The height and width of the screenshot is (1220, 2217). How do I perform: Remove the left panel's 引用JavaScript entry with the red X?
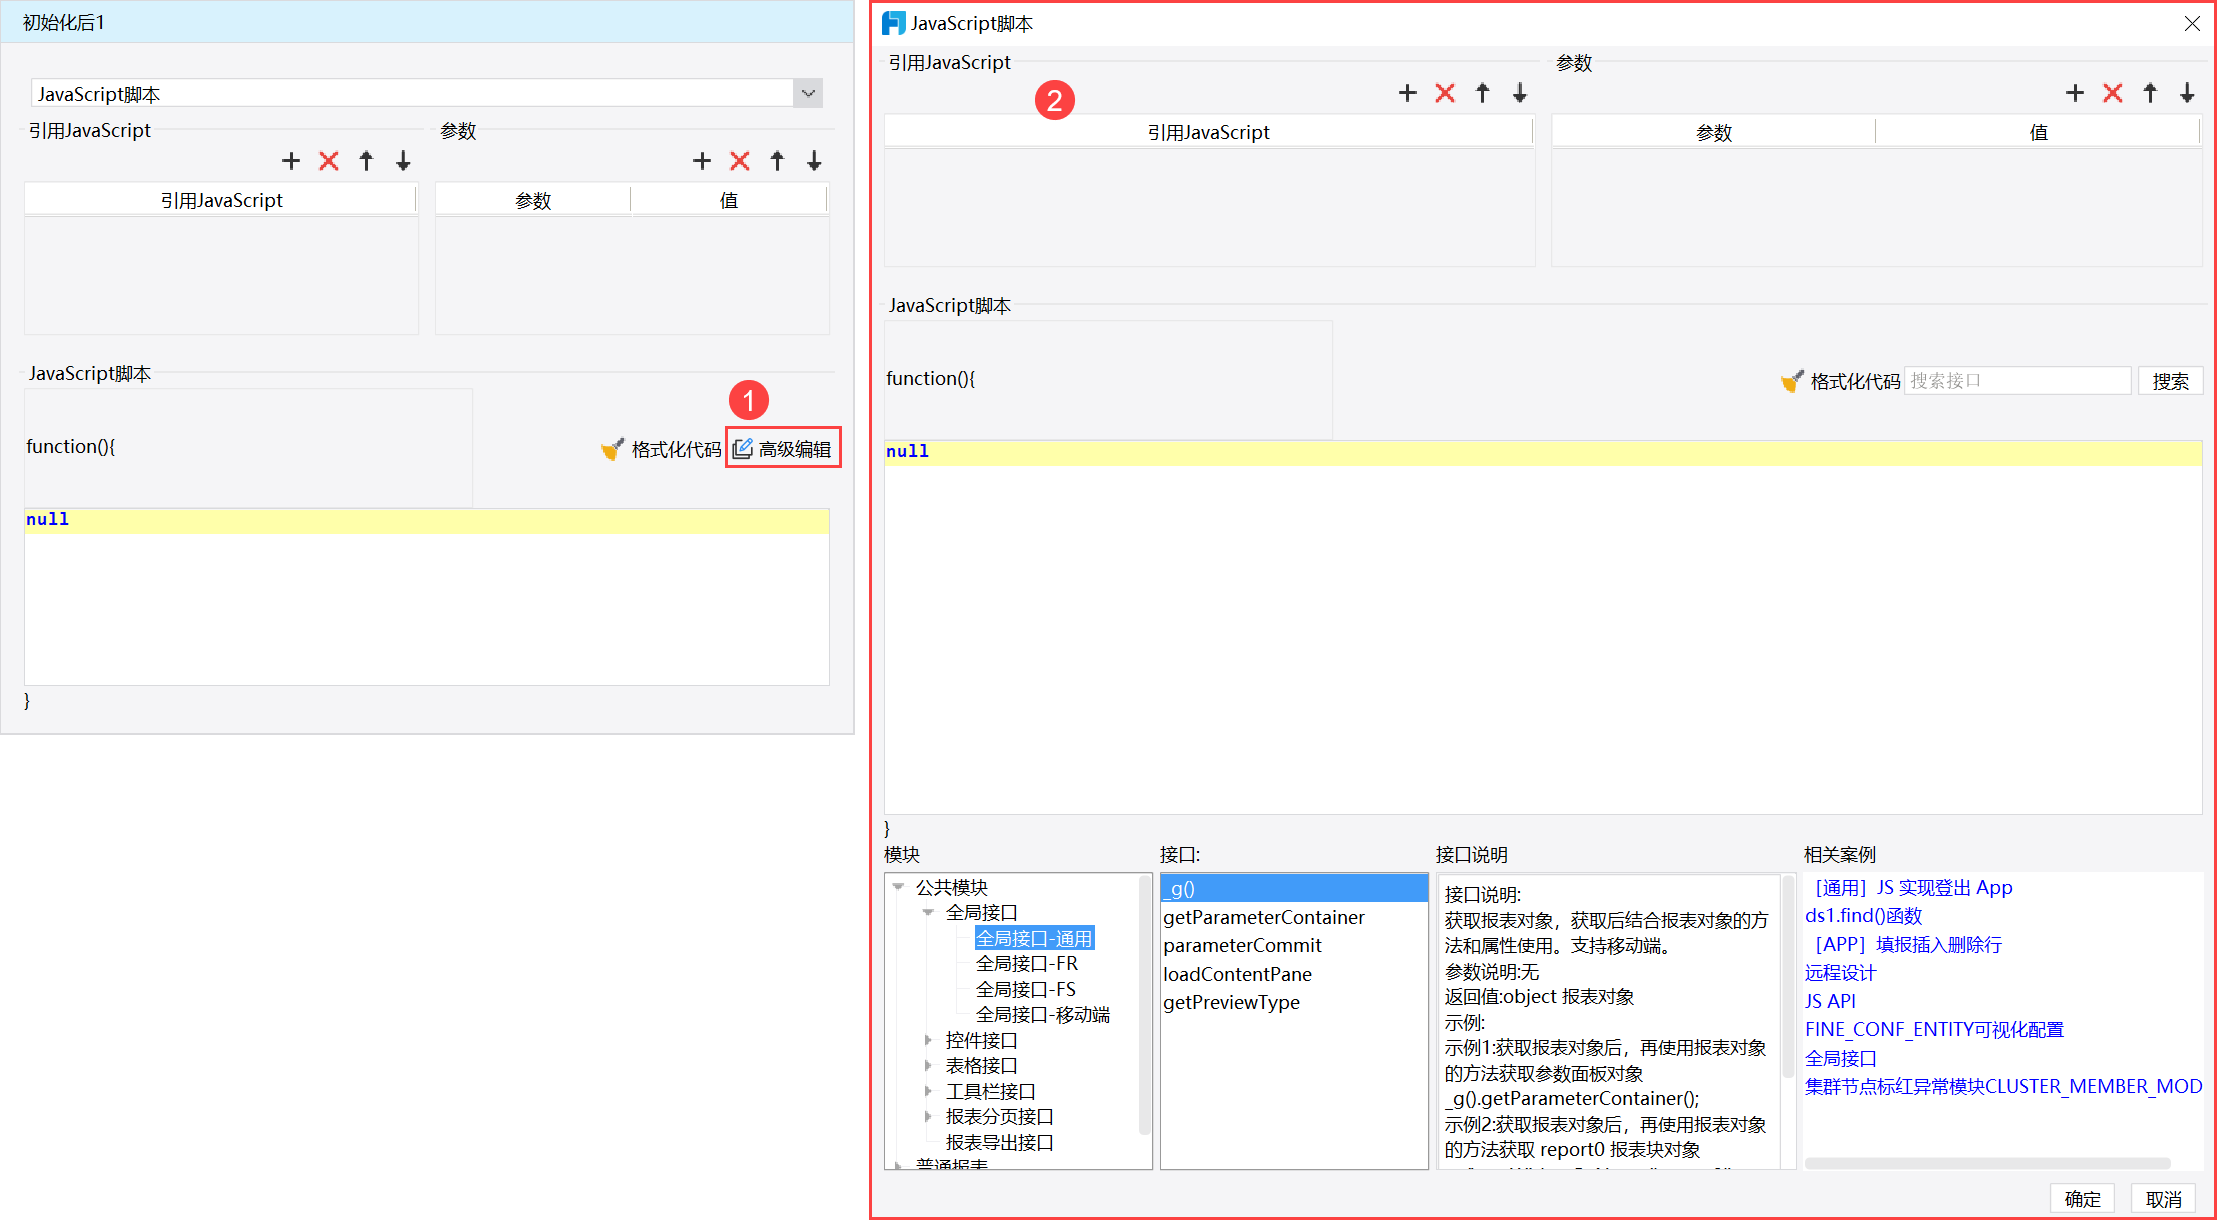[328, 161]
